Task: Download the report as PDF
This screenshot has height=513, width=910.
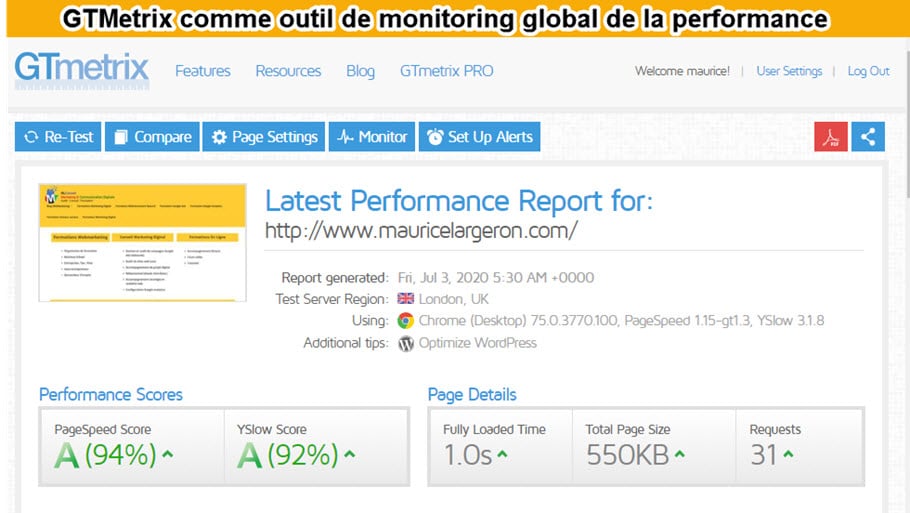Action: [830, 136]
